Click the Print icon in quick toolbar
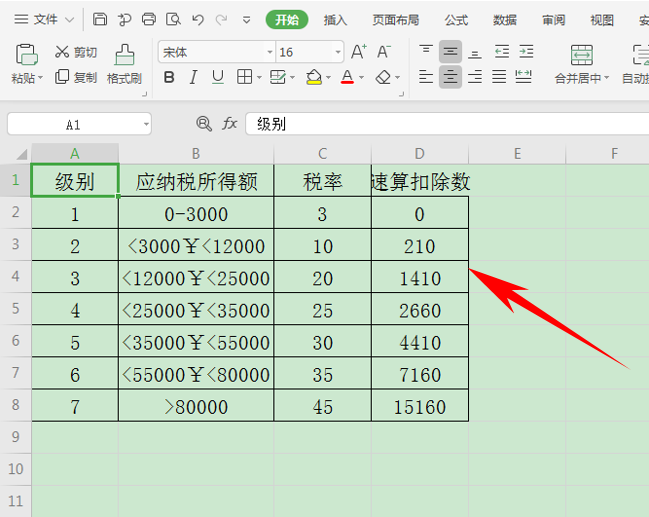This screenshot has width=649, height=517. tap(149, 19)
